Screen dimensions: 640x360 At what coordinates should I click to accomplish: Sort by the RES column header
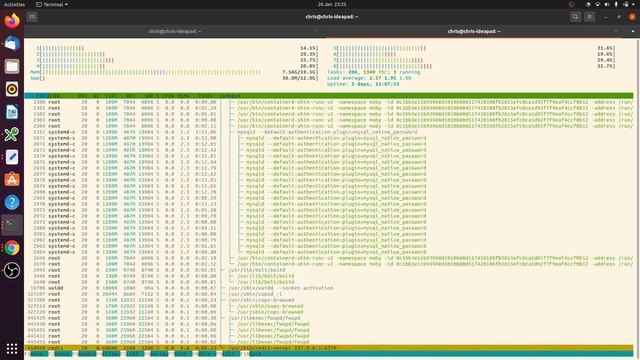pyautogui.click(x=131, y=96)
